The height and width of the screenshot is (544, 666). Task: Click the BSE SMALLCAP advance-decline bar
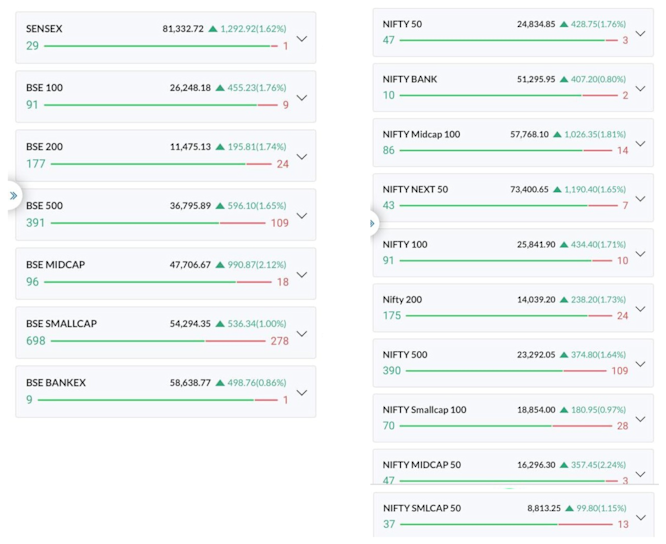pyautogui.click(x=158, y=341)
